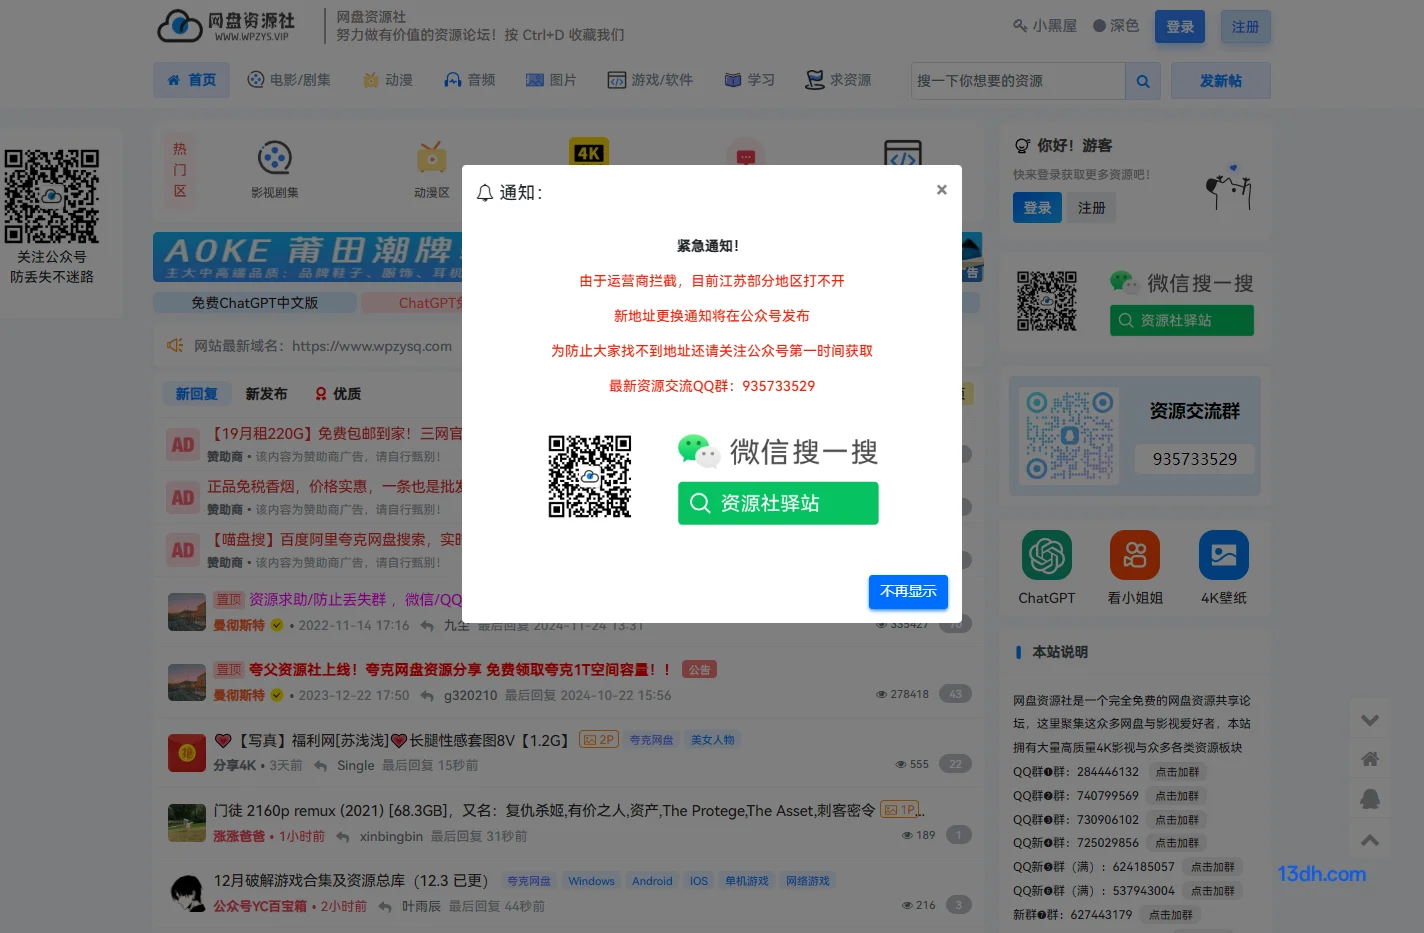This screenshot has height=933, width=1424.
Task: Click the Windows tag
Action: click(x=591, y=881)
